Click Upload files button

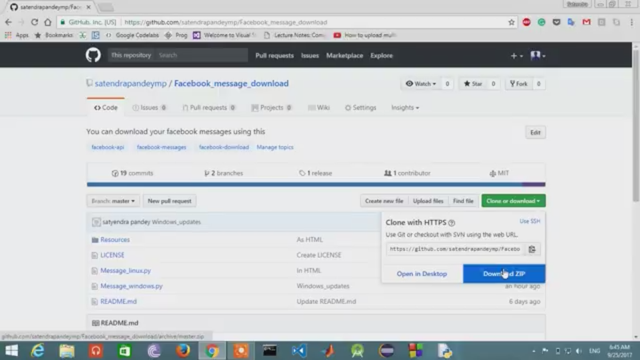pyautogui.click(x=428, y=201)
